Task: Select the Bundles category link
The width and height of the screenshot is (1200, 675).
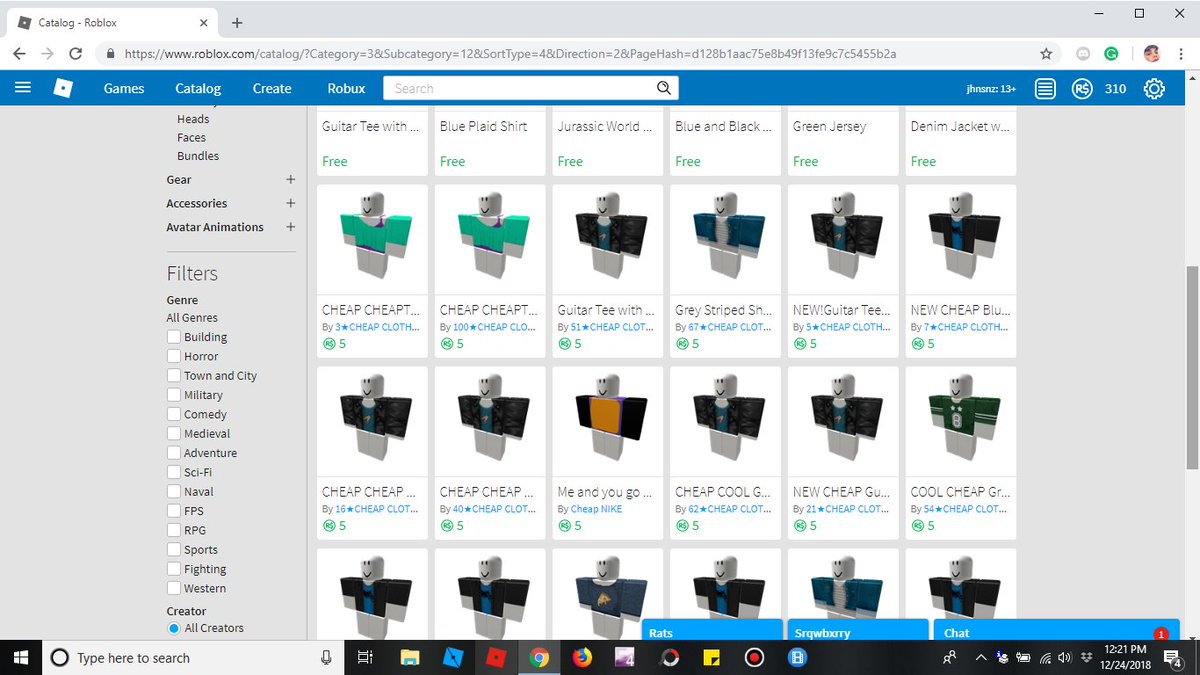Action: click(x=198, y=156)
